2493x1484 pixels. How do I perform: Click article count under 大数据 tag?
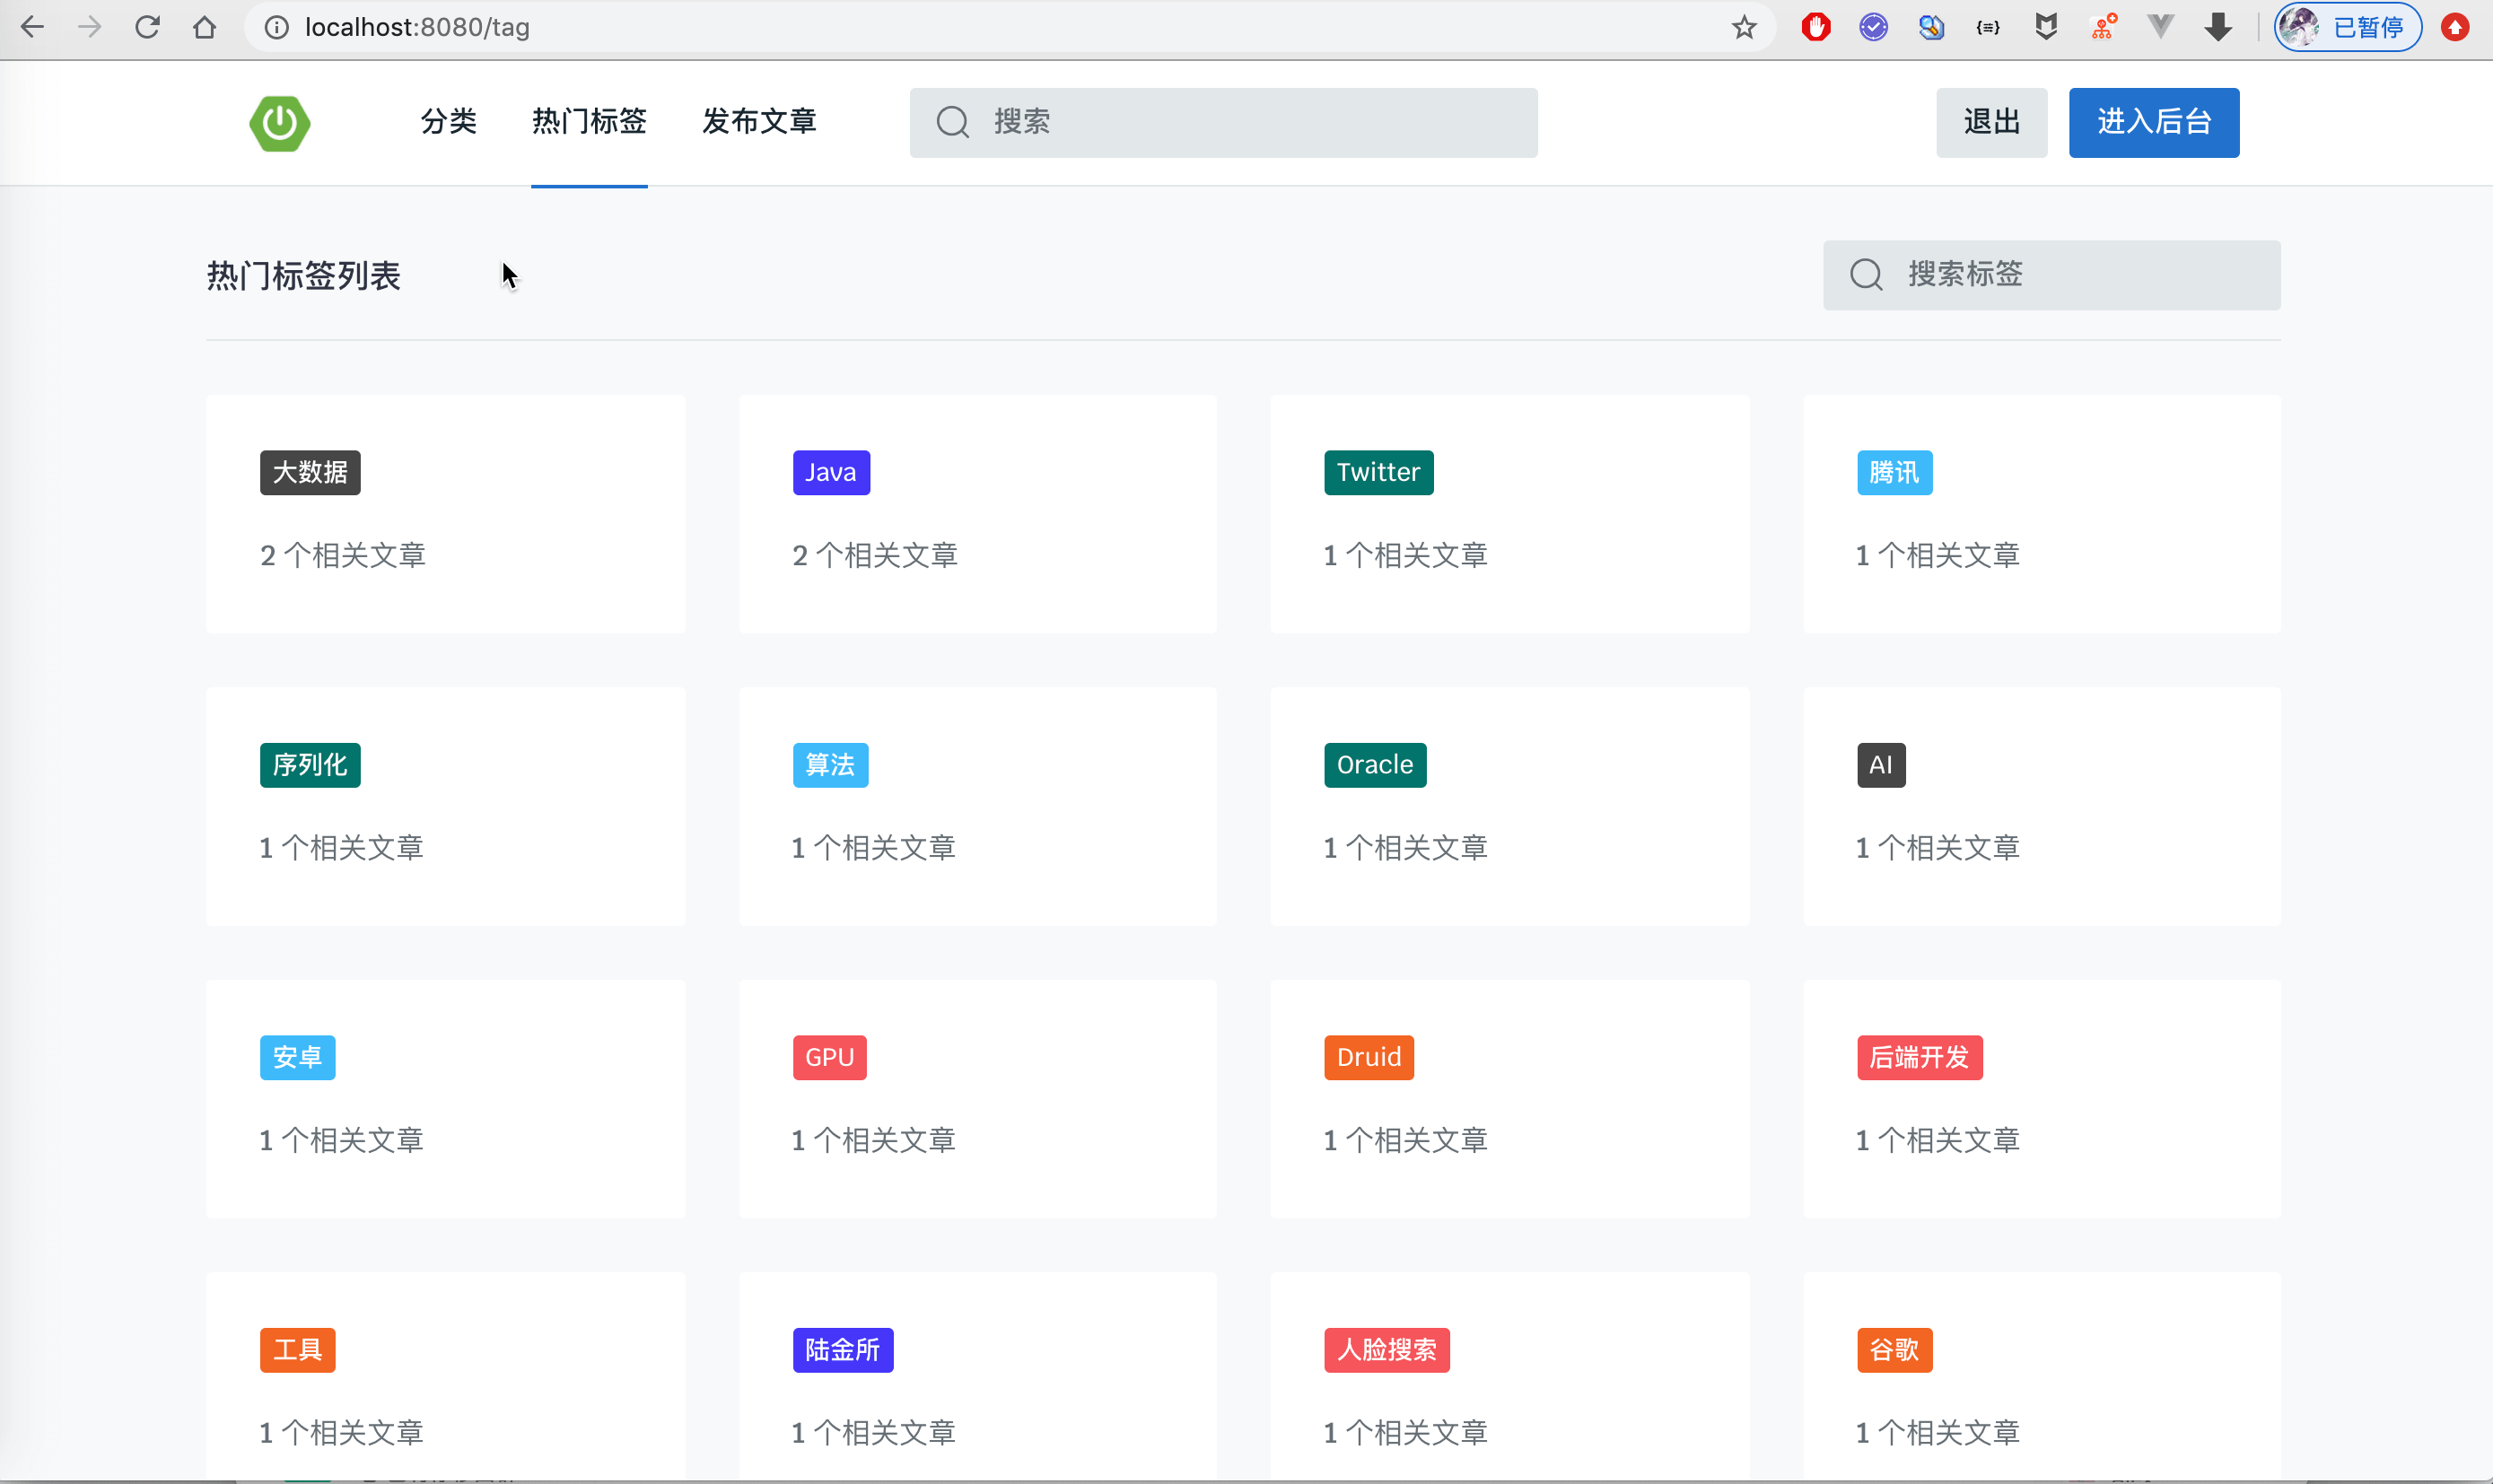click(343, 555)
